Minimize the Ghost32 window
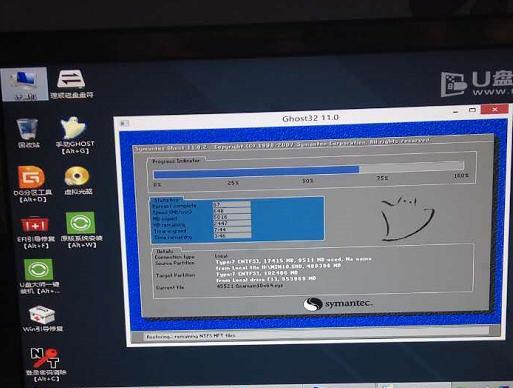This screenshot has height=388, width=513. [456, 111]
